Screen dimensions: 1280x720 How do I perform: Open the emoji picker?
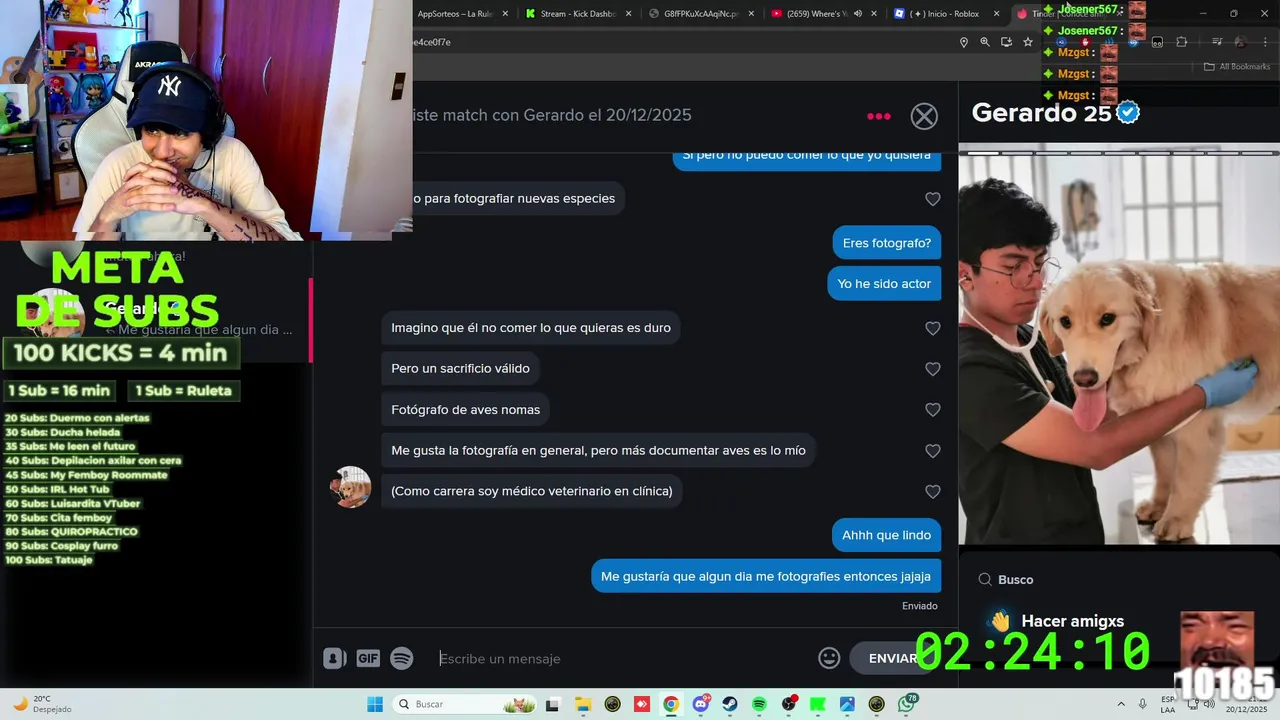(x=829, y=658)
